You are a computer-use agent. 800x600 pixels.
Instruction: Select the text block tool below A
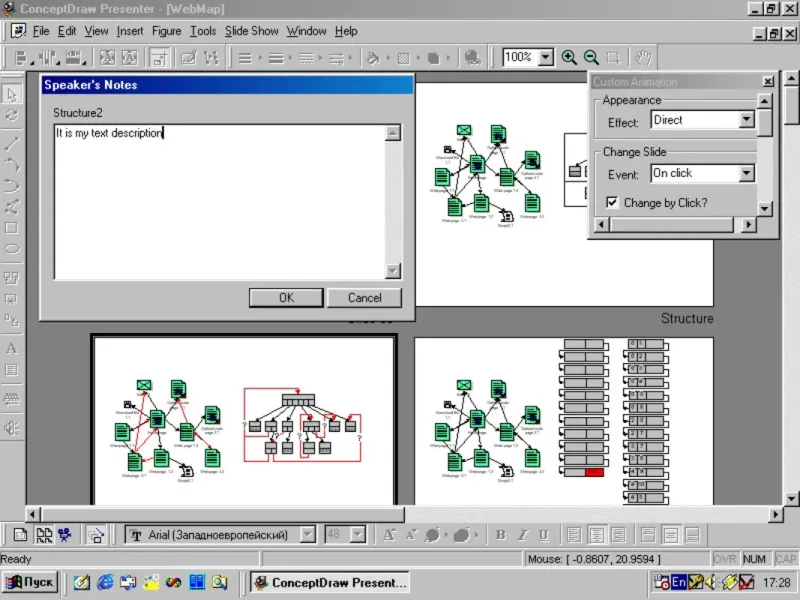(x=12, y=370)
